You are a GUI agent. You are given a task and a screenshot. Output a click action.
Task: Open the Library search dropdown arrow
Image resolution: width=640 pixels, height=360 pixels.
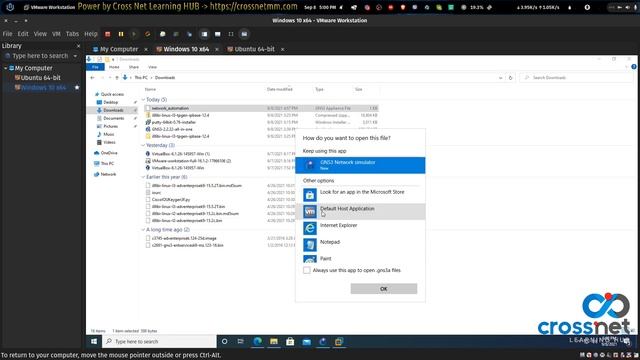click(75, 56)
